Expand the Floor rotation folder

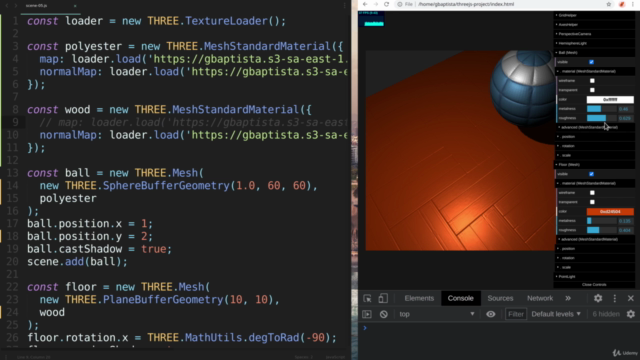[596, 258]
